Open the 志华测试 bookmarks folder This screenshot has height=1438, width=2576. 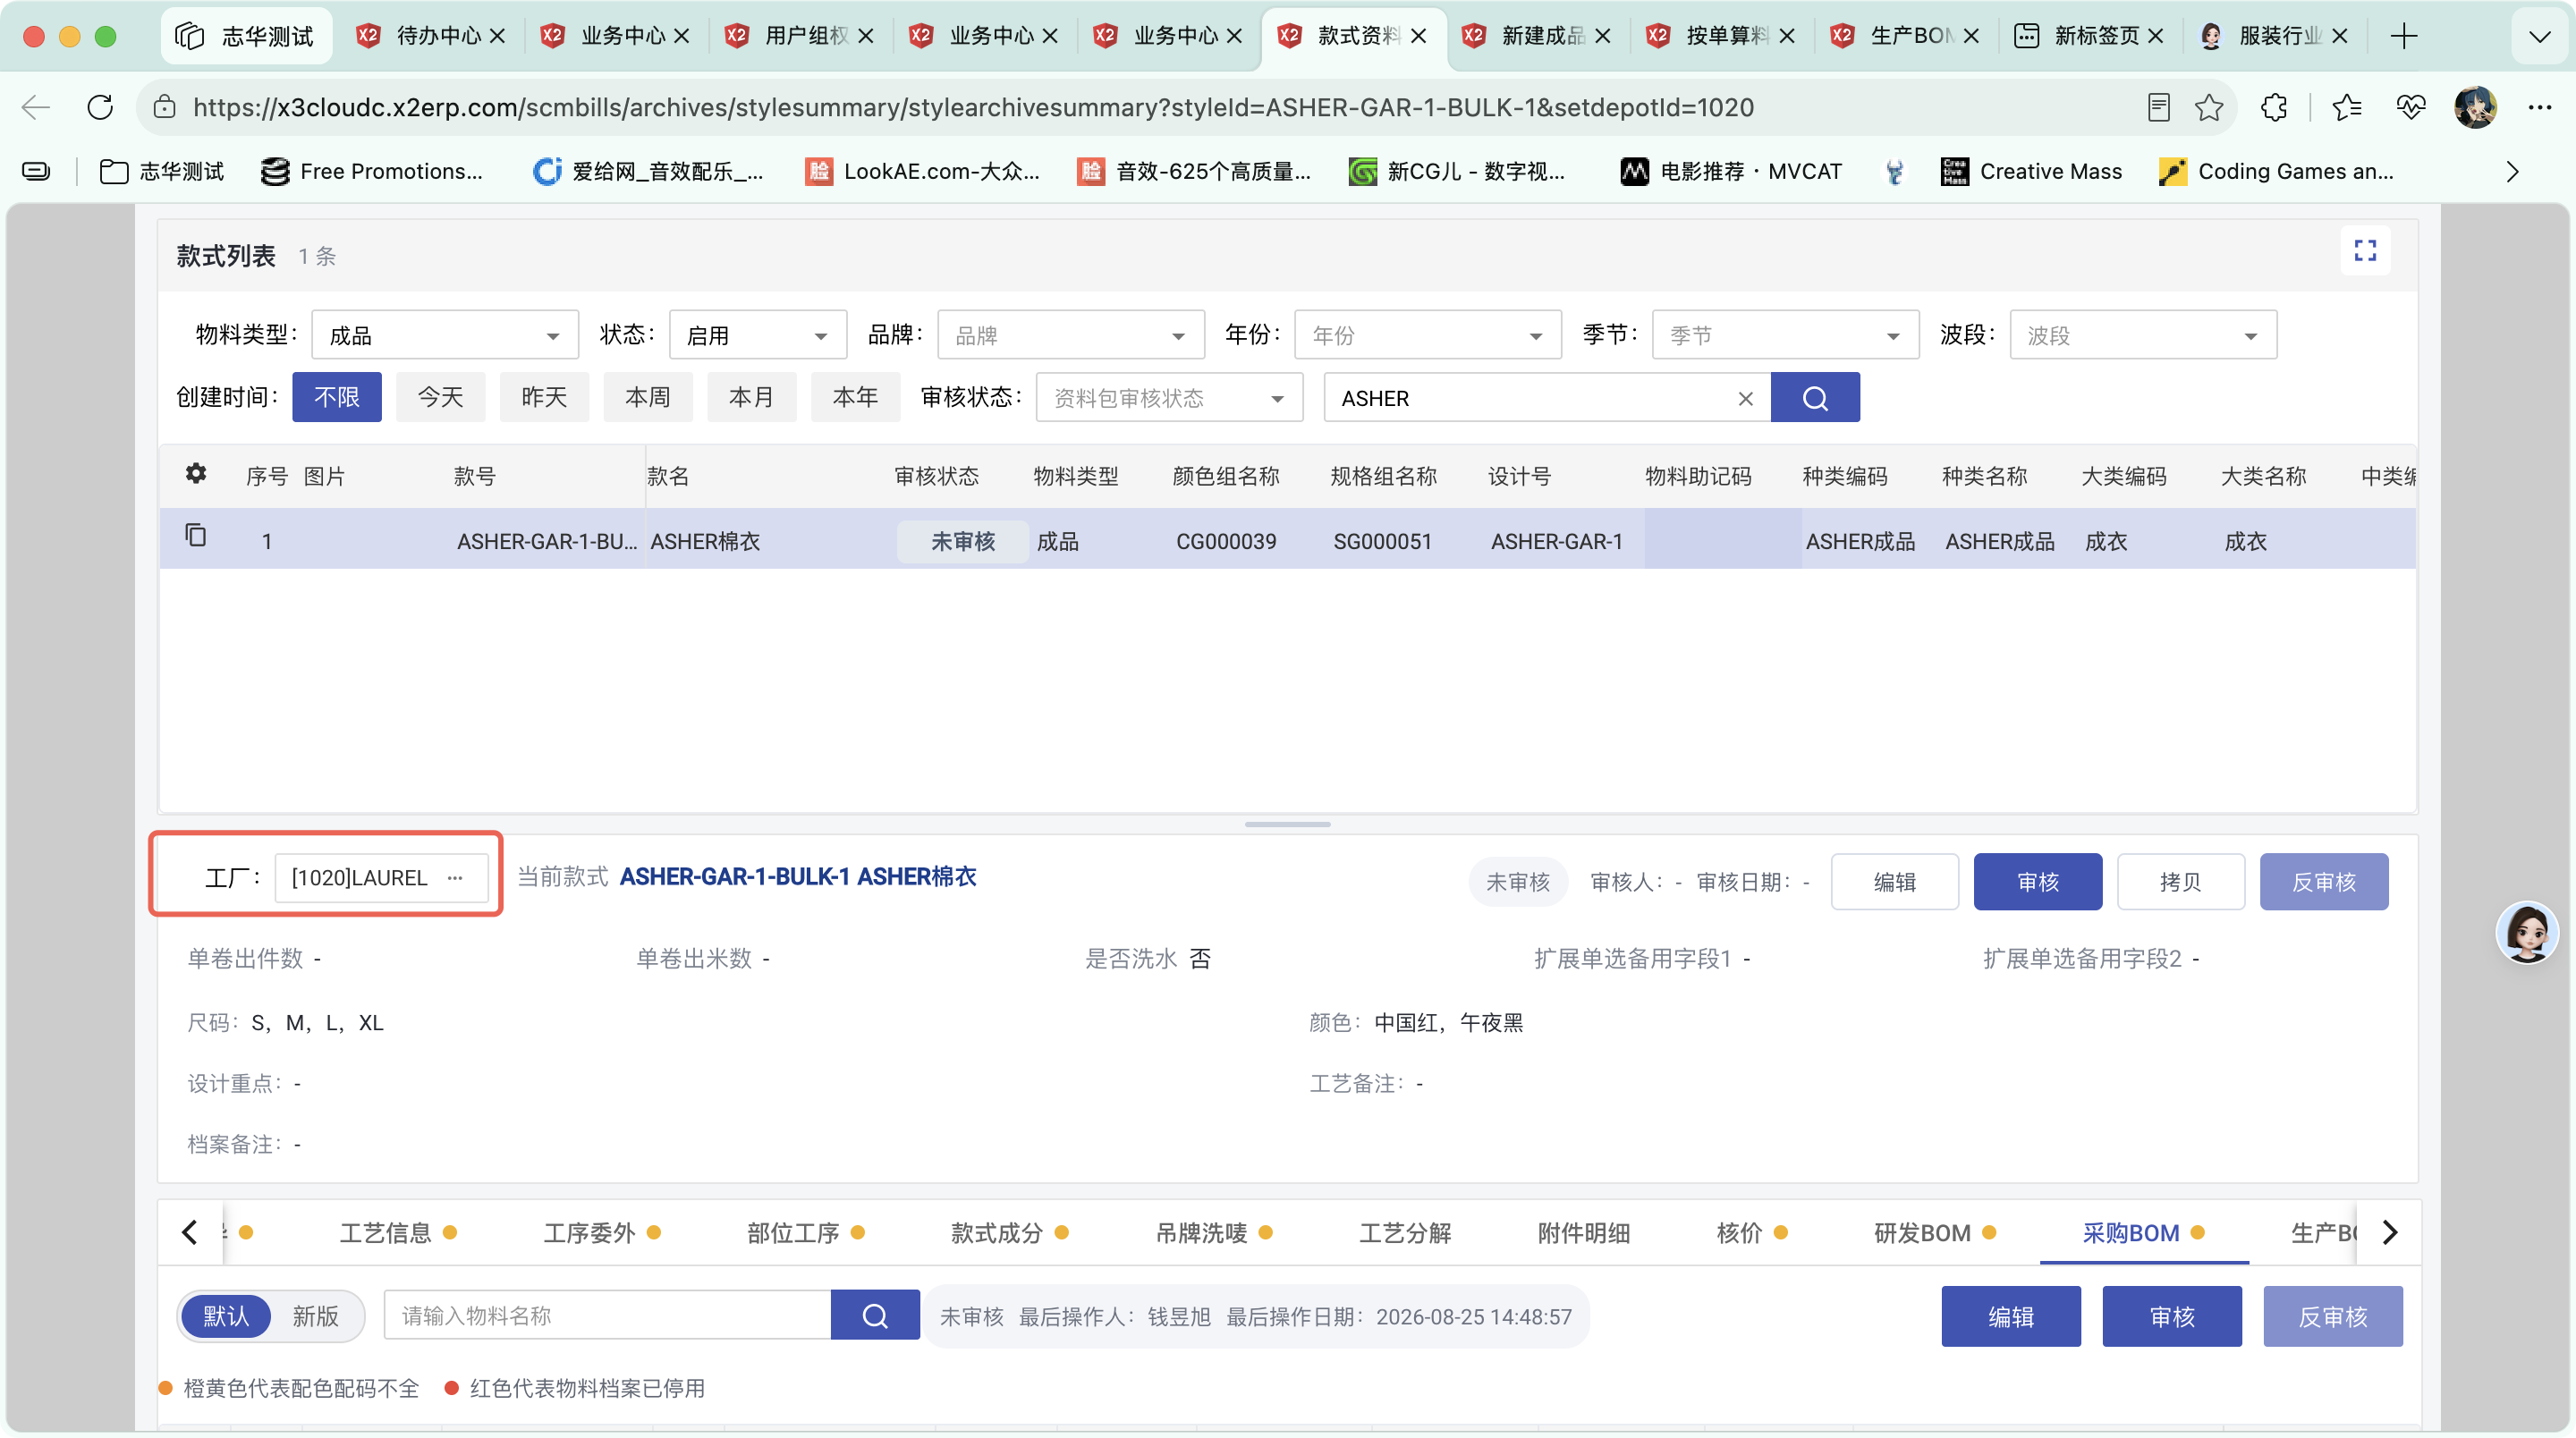[162, 172]
